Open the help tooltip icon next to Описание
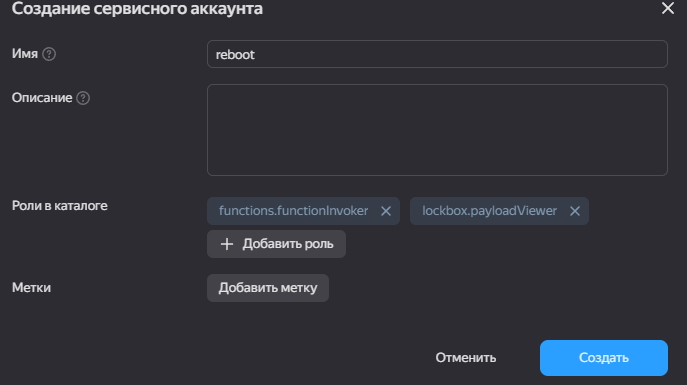The image size is (687, 385). tap(83, 98)
